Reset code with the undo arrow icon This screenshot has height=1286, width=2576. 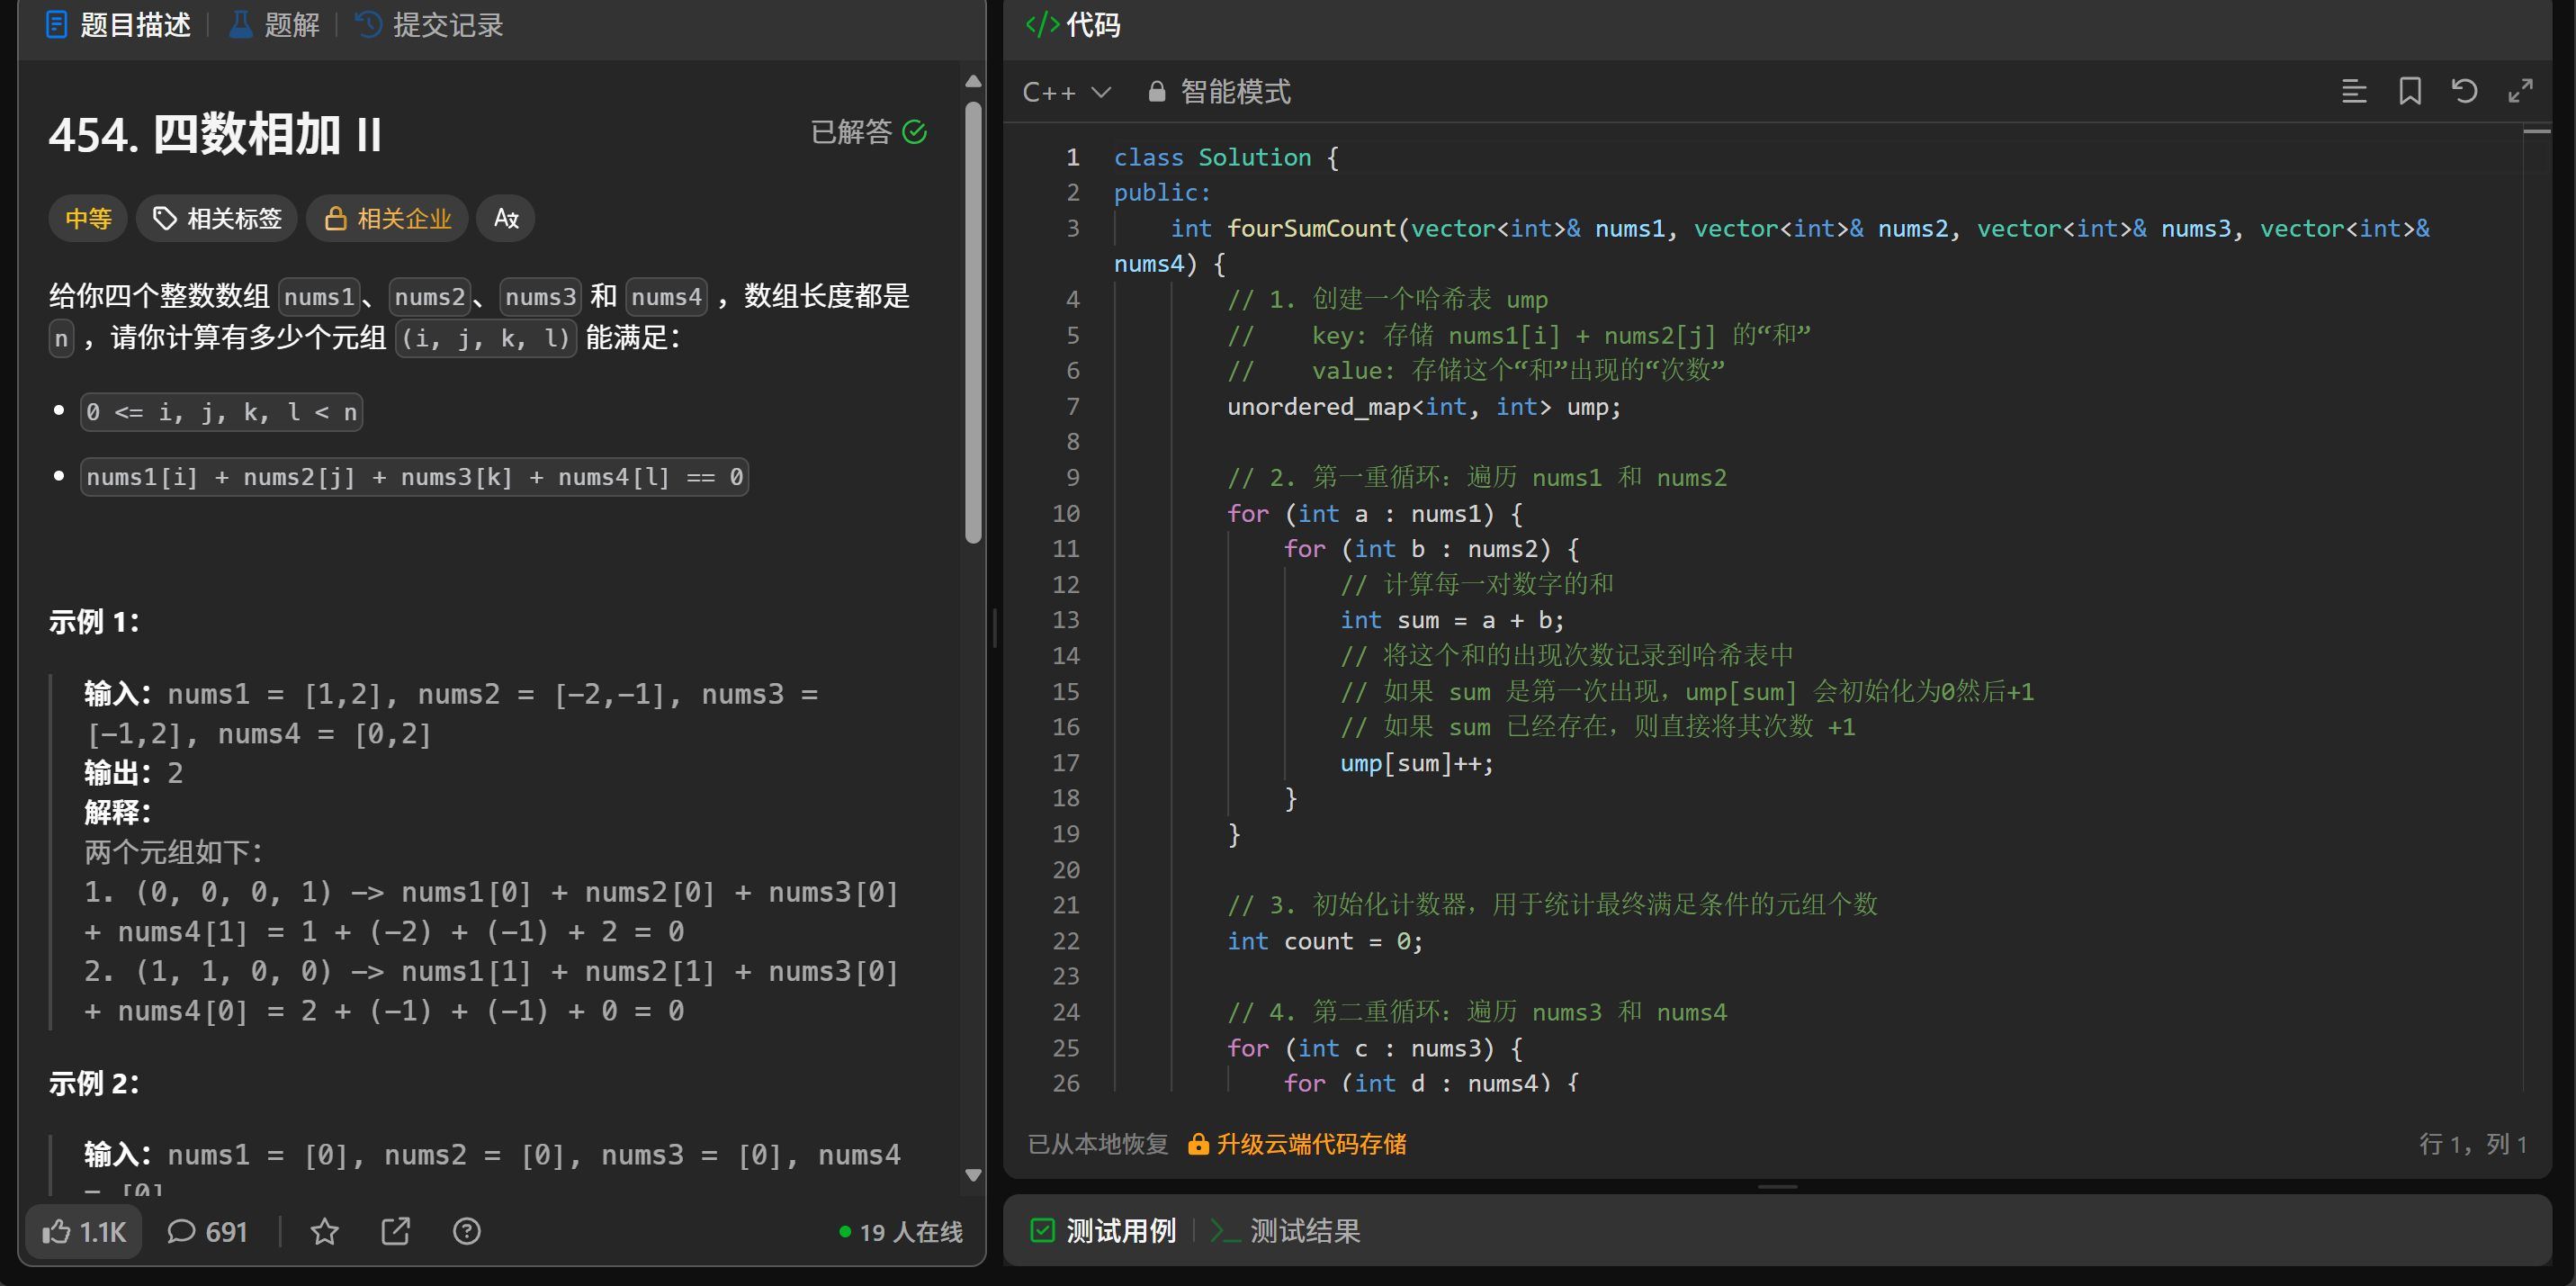pyautogui.click(x=2464, y=92)
